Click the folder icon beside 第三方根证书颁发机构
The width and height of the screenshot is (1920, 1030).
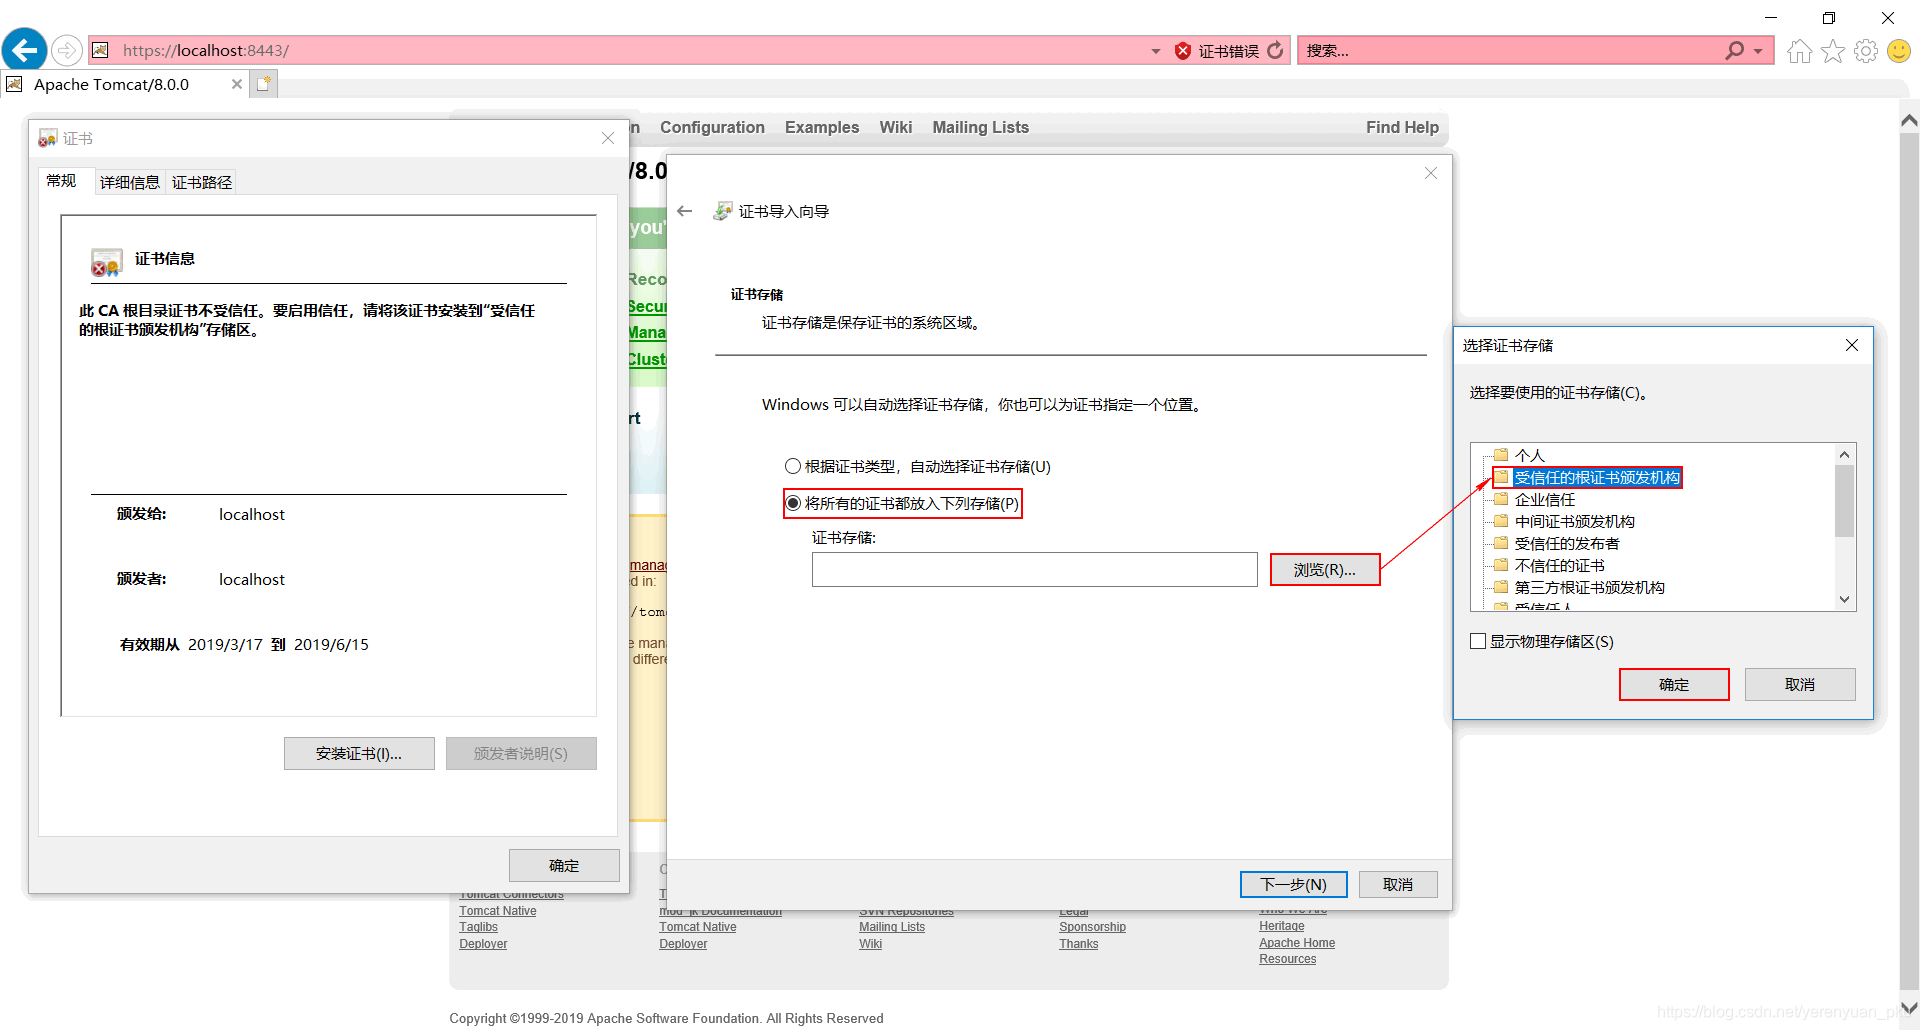coord(1500,587)
